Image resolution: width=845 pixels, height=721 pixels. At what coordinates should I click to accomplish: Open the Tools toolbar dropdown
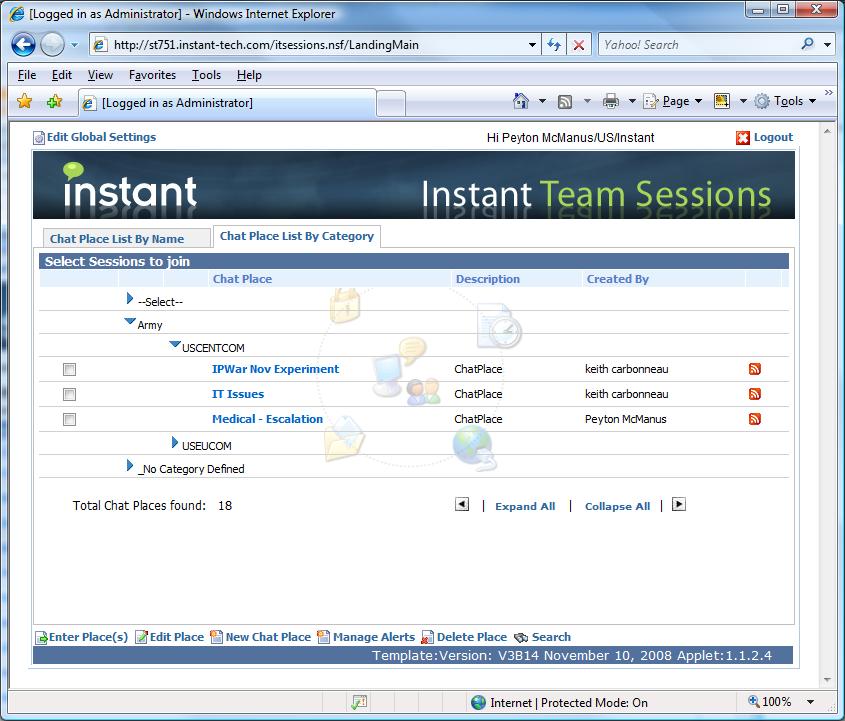click(785, 101)
